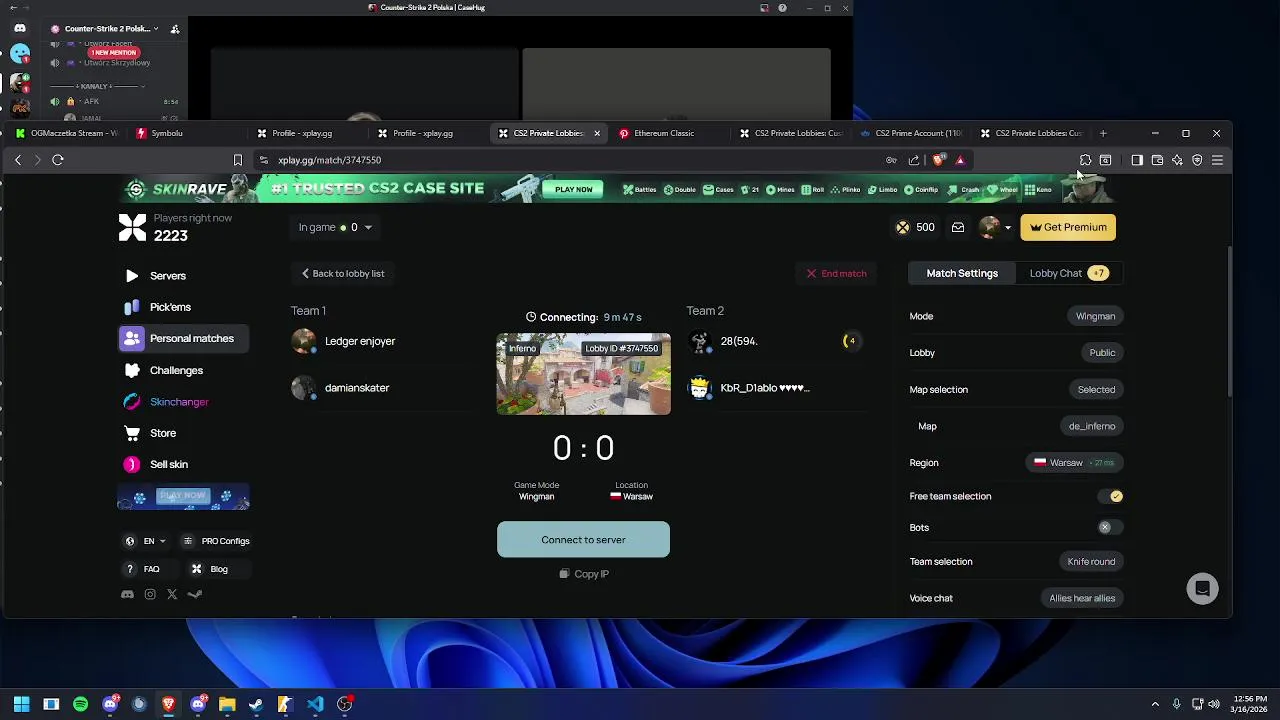This screenshot has height=720, width=1280.
Task: Click the address bar URL
Action: point(330,160)
